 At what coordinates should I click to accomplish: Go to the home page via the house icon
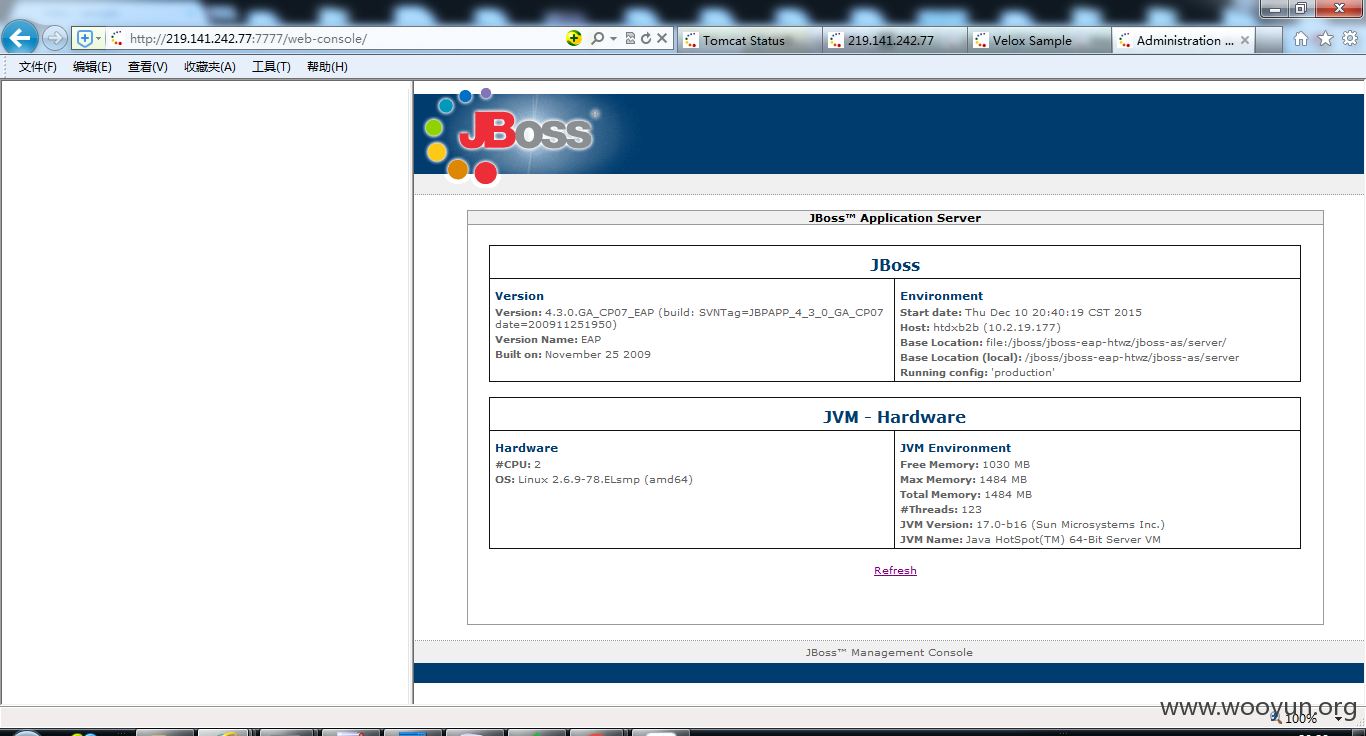point(1301,39)
